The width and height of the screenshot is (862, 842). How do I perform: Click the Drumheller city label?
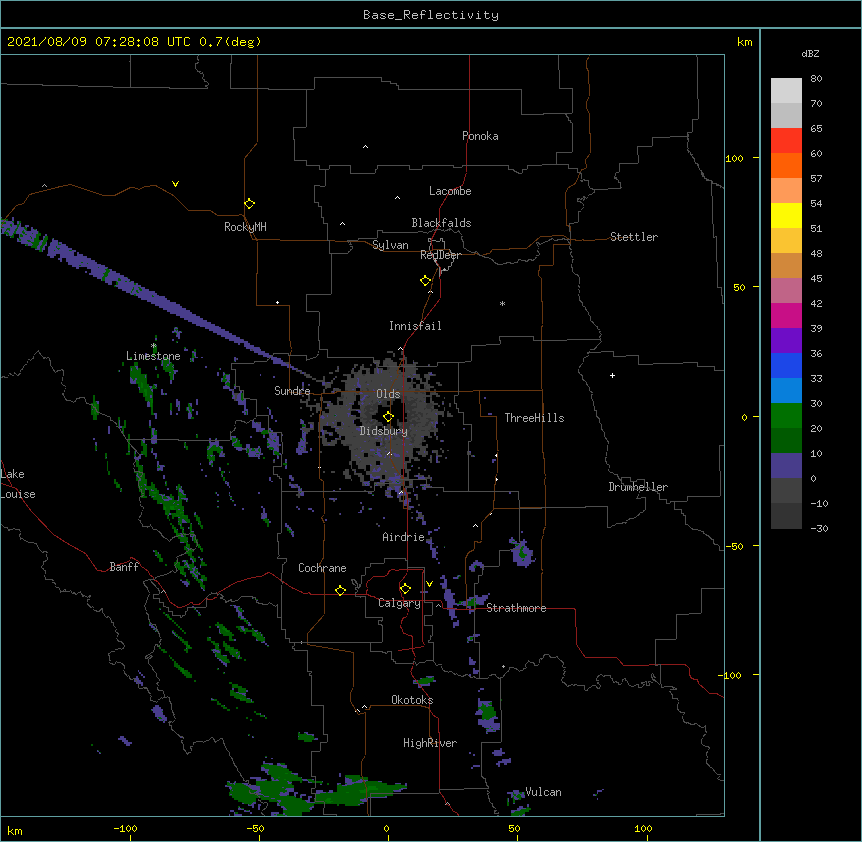[638, 487]
